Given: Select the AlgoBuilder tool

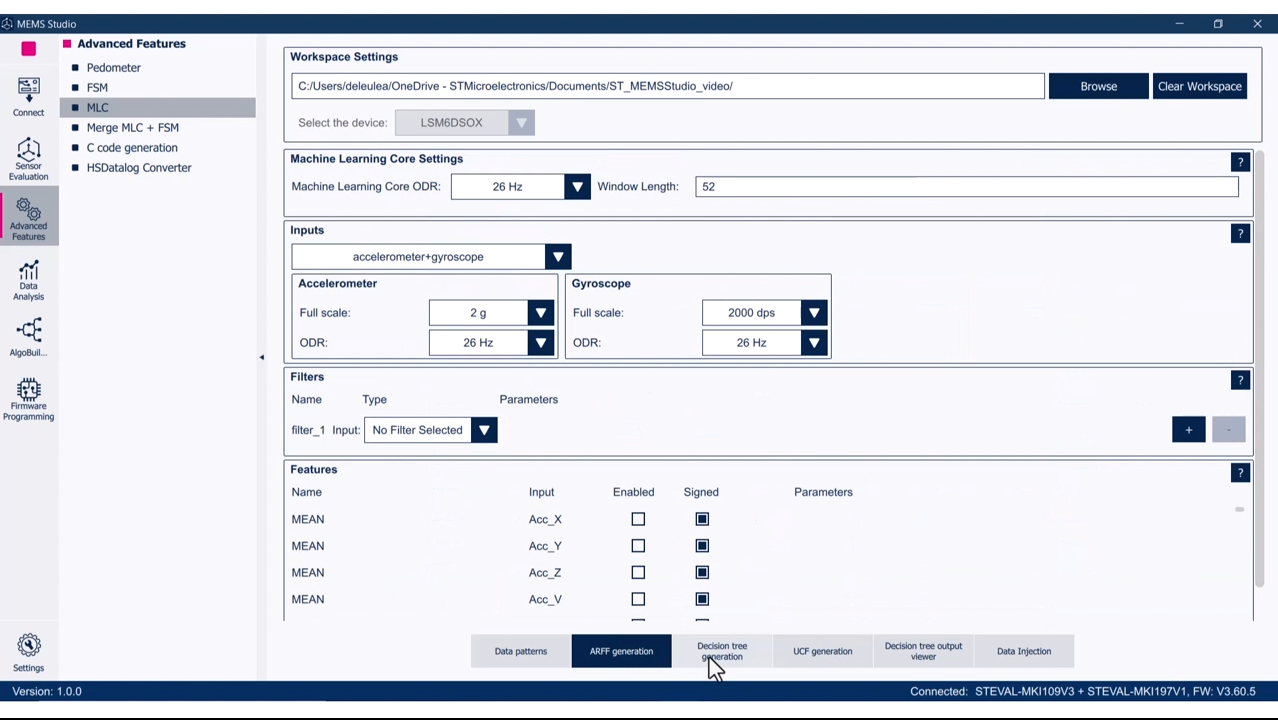Looking at the screenshot, I should click(x=28, y=336).
